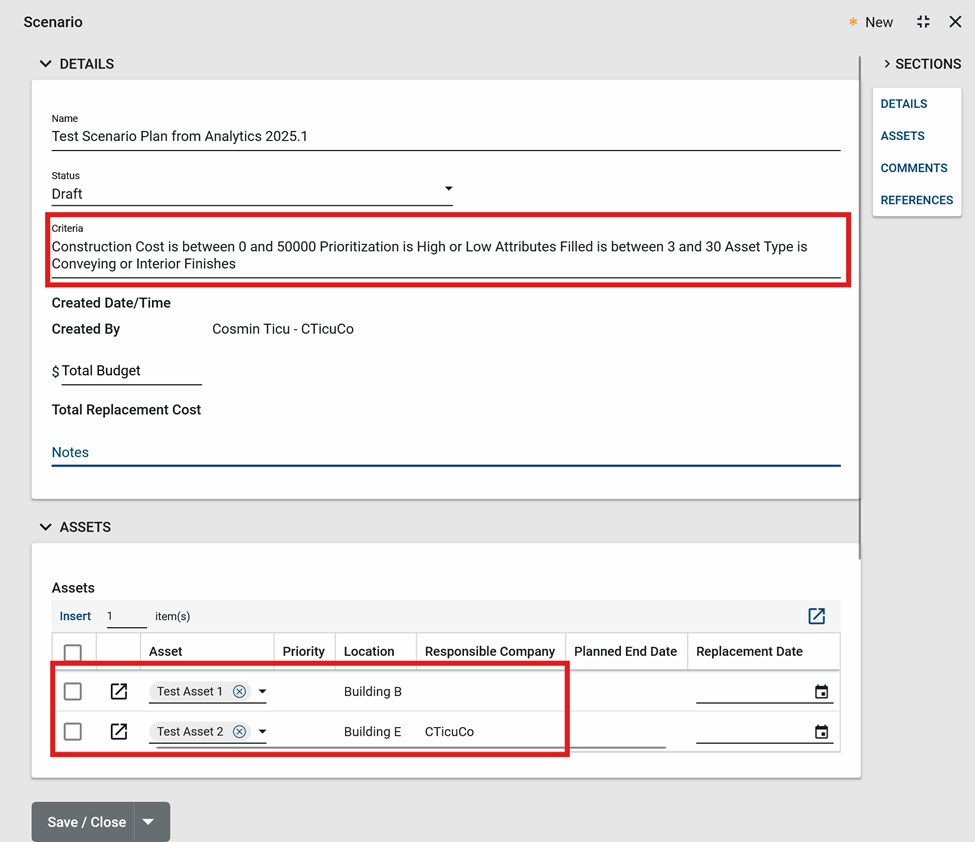Open the Test Asset 1 record via its popout icon
Viewport: 975px width, 842px height.
119,691
